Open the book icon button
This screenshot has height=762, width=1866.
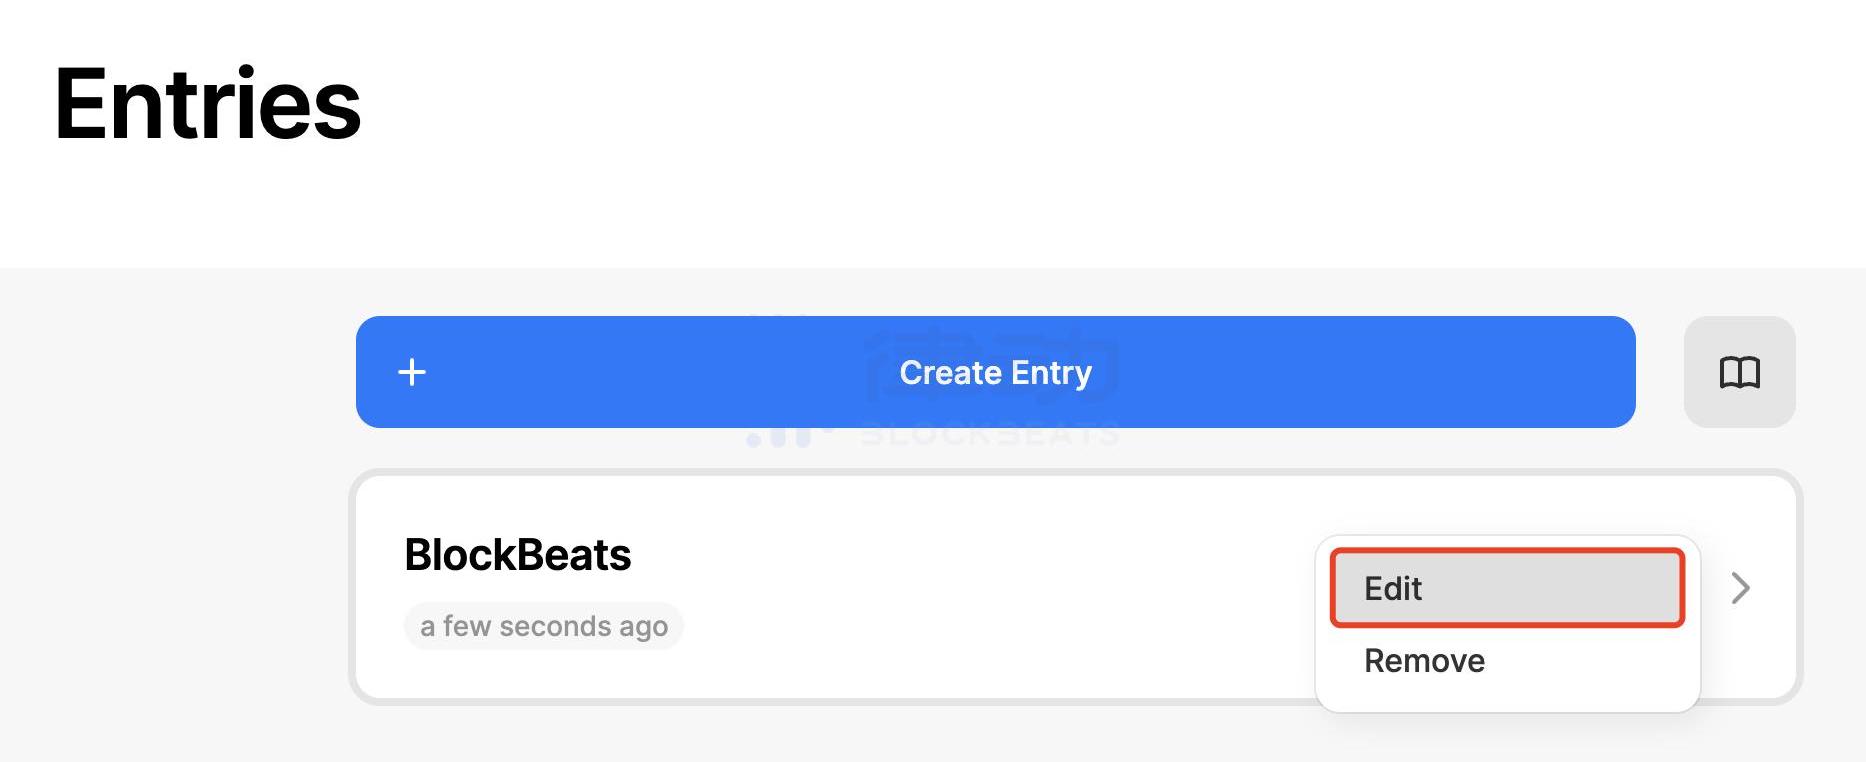tap(1739, 373)
